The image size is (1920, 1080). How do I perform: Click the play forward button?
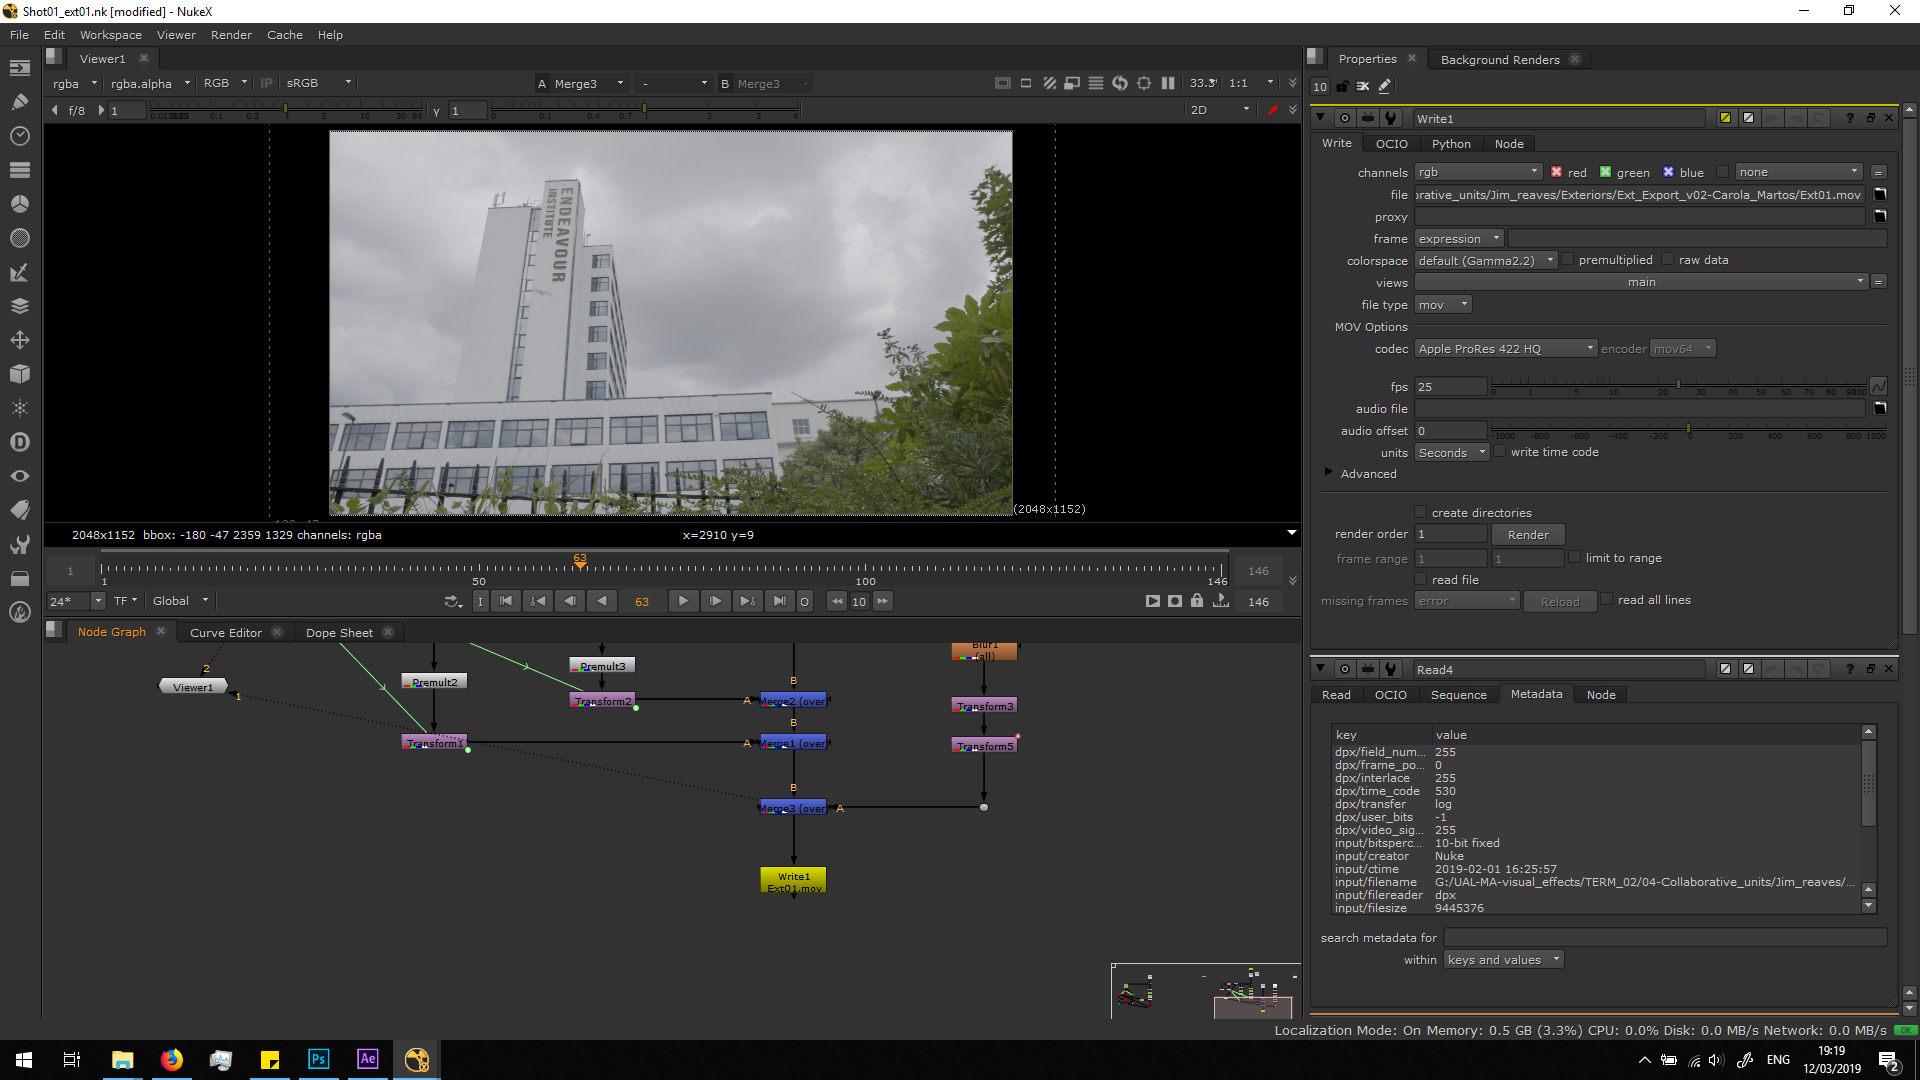tap(683, 601)
